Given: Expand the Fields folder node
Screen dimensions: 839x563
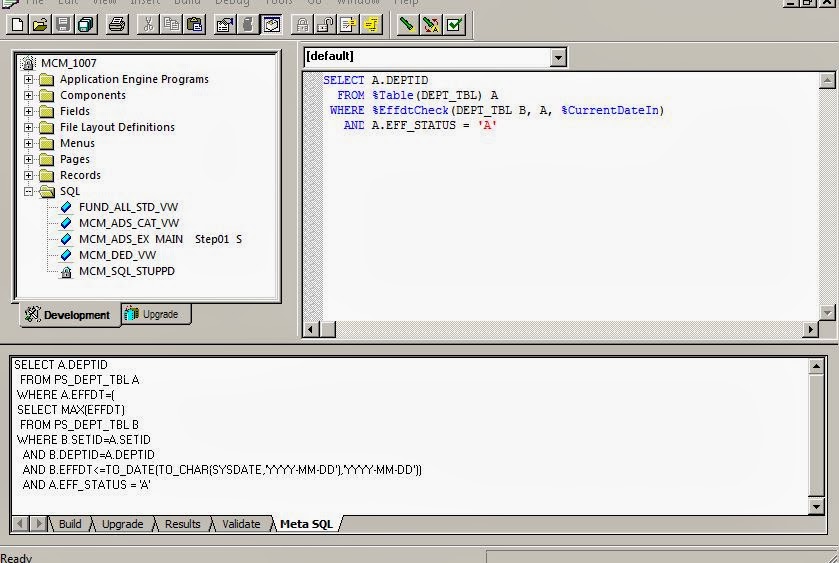Looking at the screenshot, I should coord(28,111).
